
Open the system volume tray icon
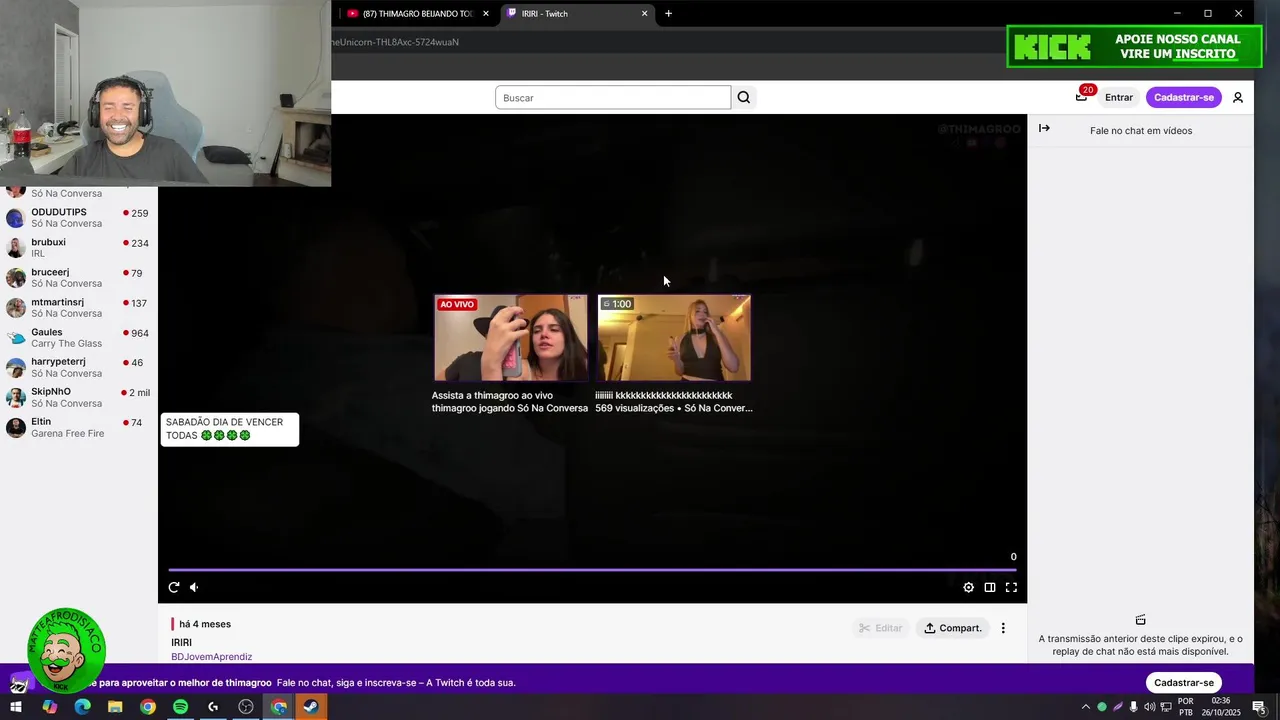[x=1149, y=707]
